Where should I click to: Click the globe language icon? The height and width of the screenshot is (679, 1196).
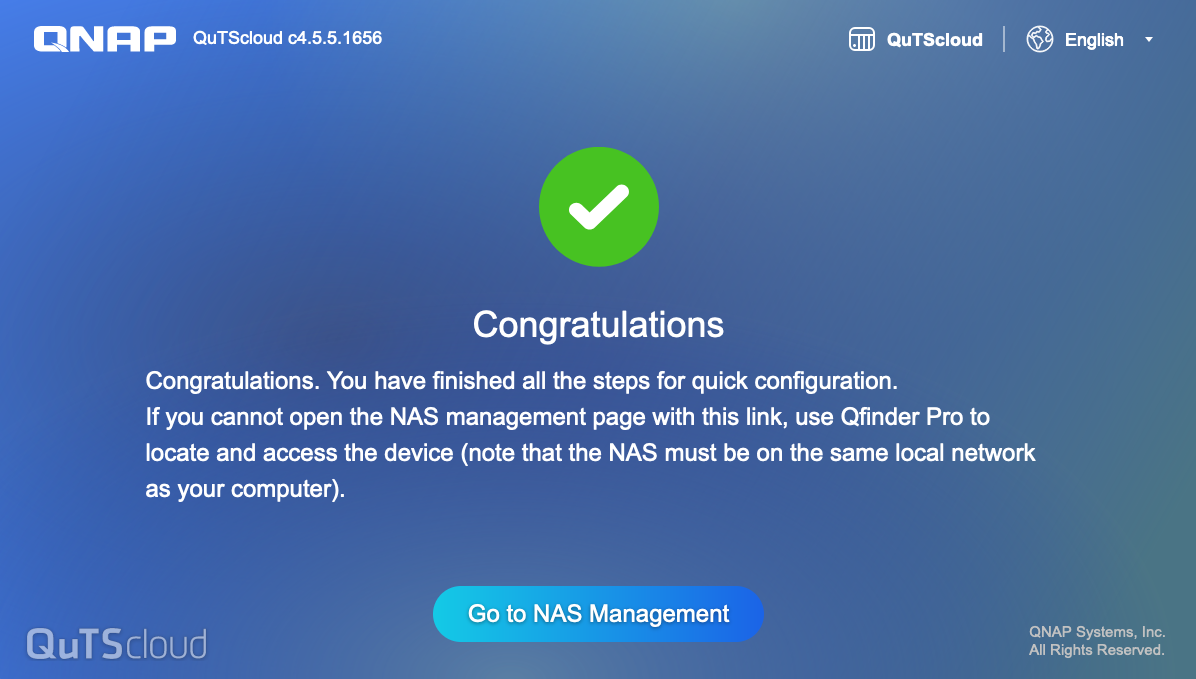point(1040,40)
